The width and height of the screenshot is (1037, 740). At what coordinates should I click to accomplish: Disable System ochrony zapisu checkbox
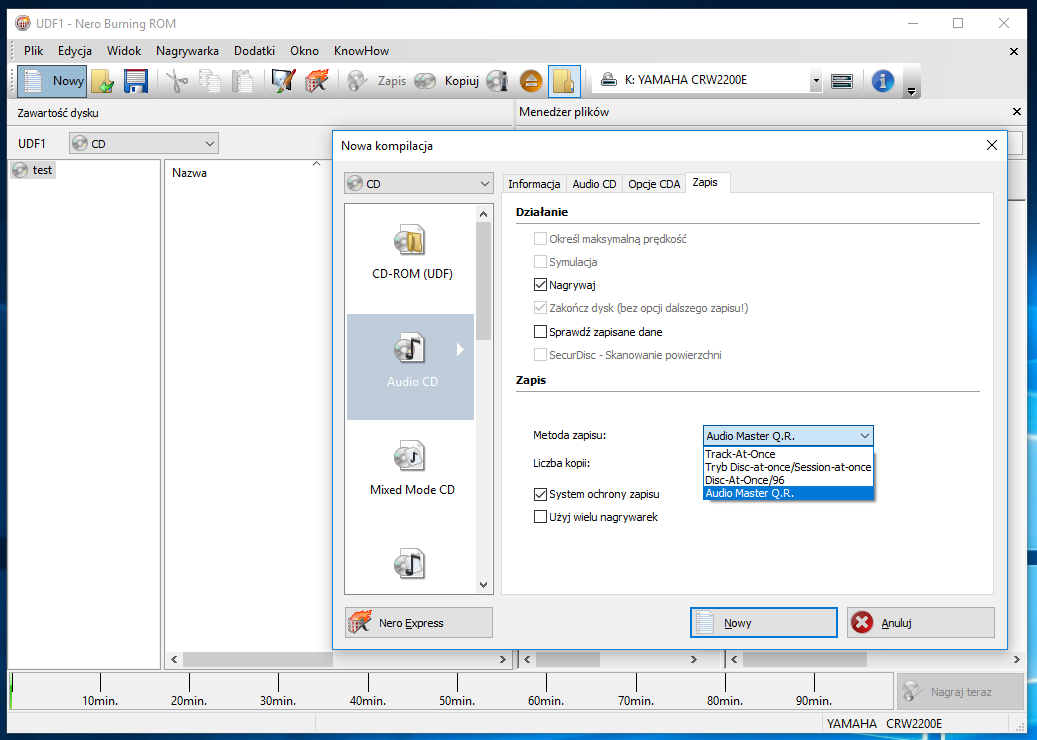click(540, 494)
